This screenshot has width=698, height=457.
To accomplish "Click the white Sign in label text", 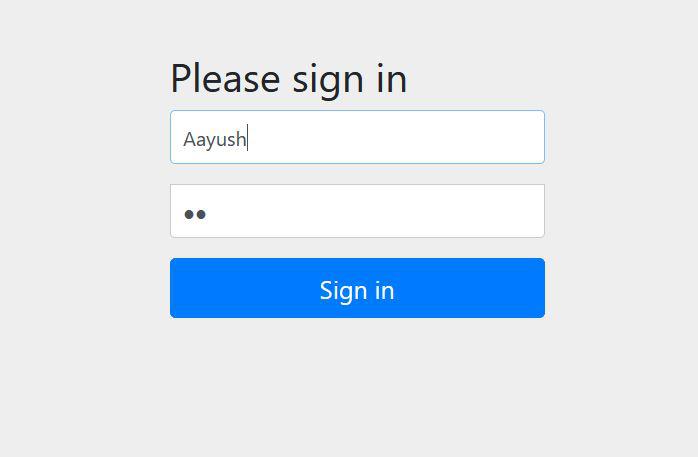I will tap(357, 291).
